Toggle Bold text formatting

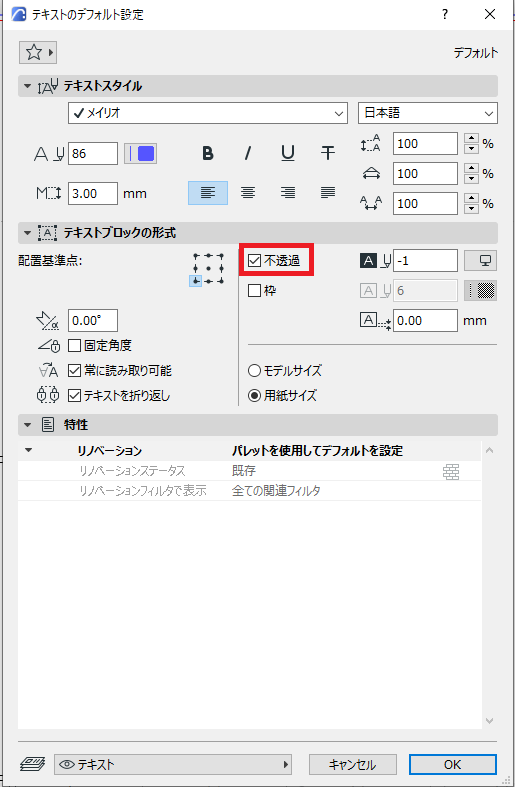[207, 153]
